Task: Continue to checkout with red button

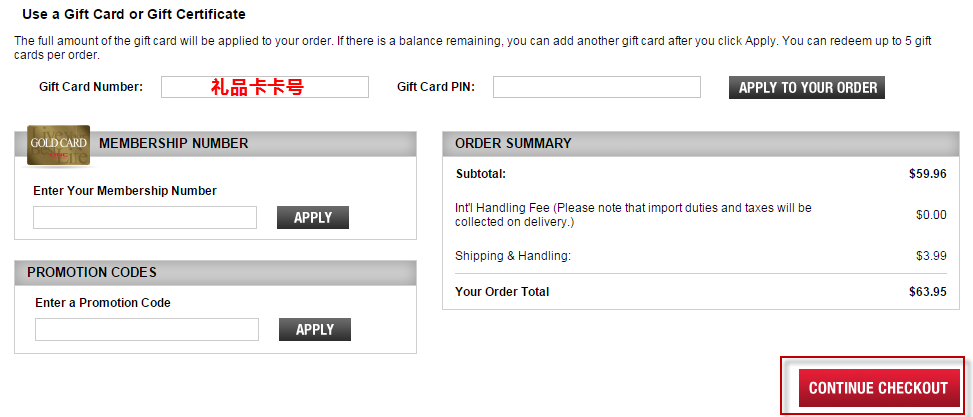Action: coord(878,388)
